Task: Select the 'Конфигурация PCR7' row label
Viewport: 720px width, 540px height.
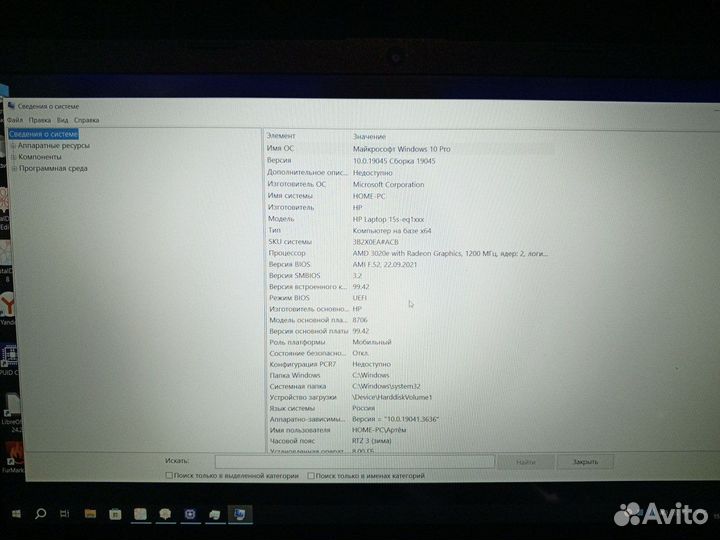Action: [x=303, y=364]
